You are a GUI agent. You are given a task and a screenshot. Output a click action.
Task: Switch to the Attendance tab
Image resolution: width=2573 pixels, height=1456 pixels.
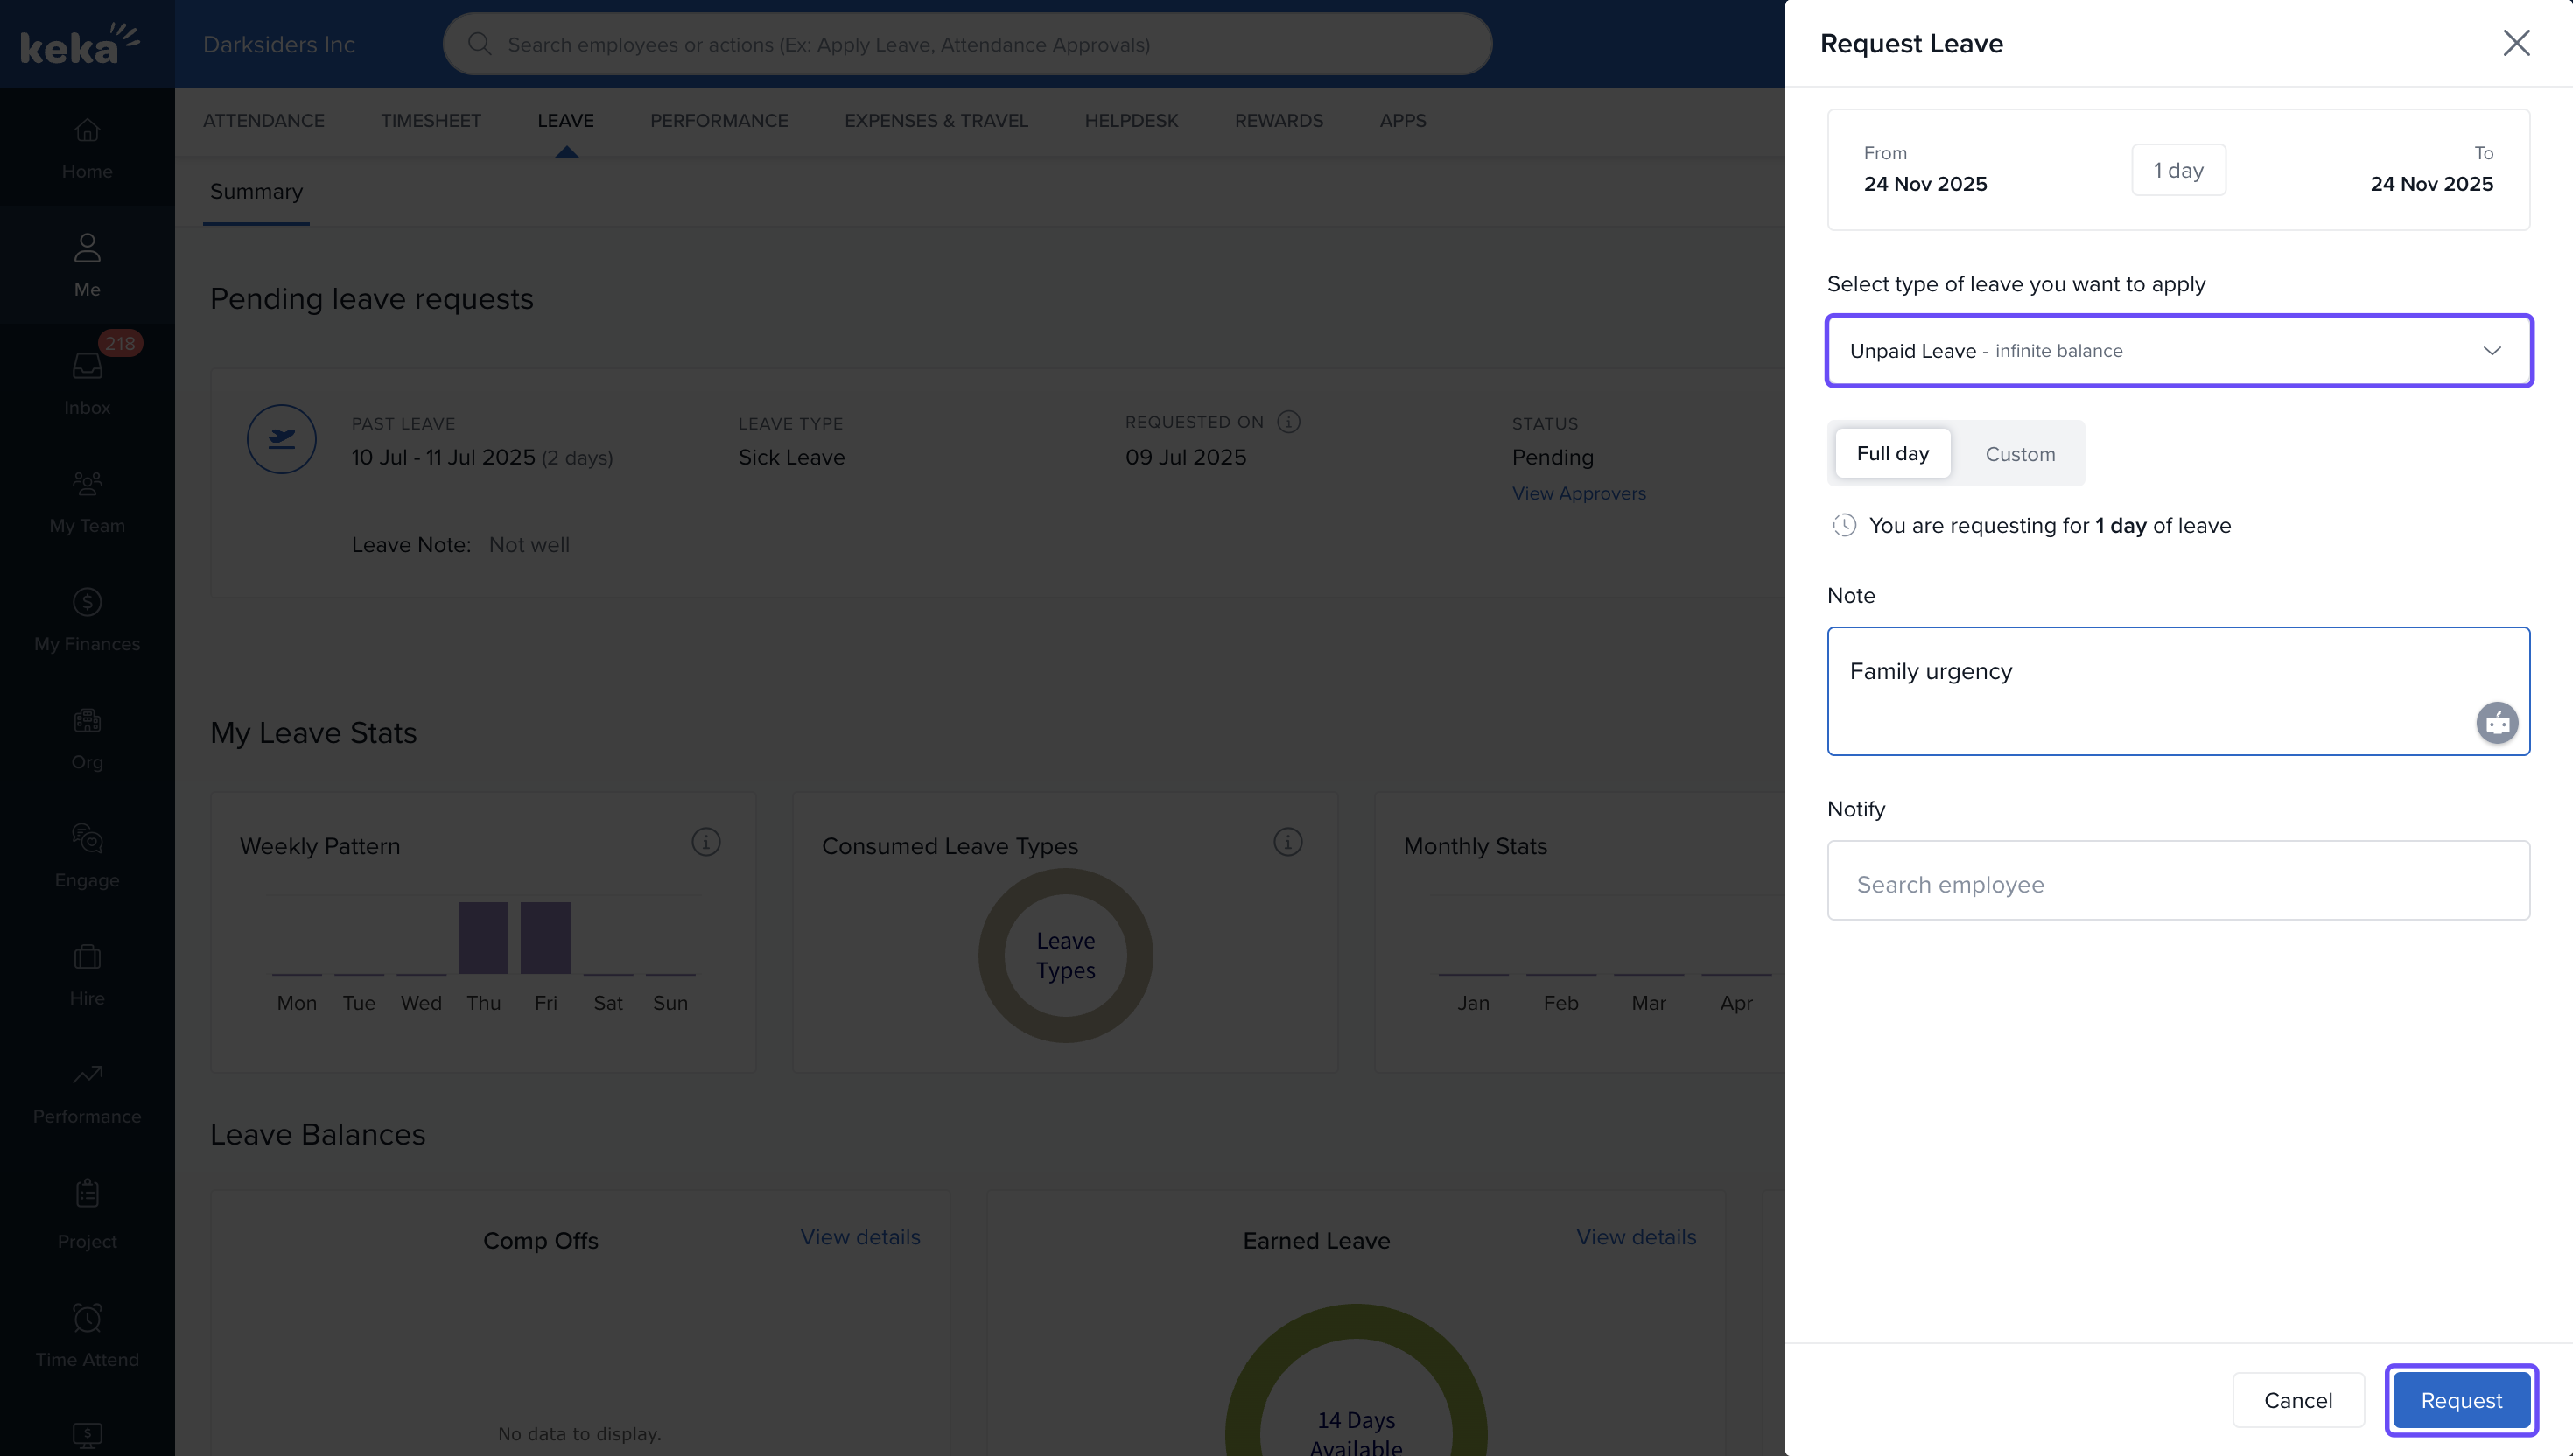click(263, 120)
